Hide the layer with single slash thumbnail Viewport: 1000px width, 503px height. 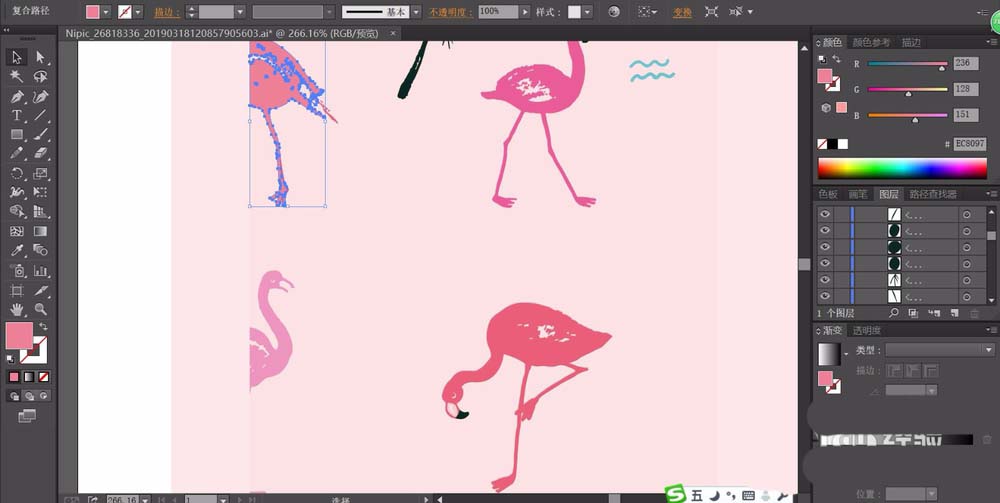[825, 214]
